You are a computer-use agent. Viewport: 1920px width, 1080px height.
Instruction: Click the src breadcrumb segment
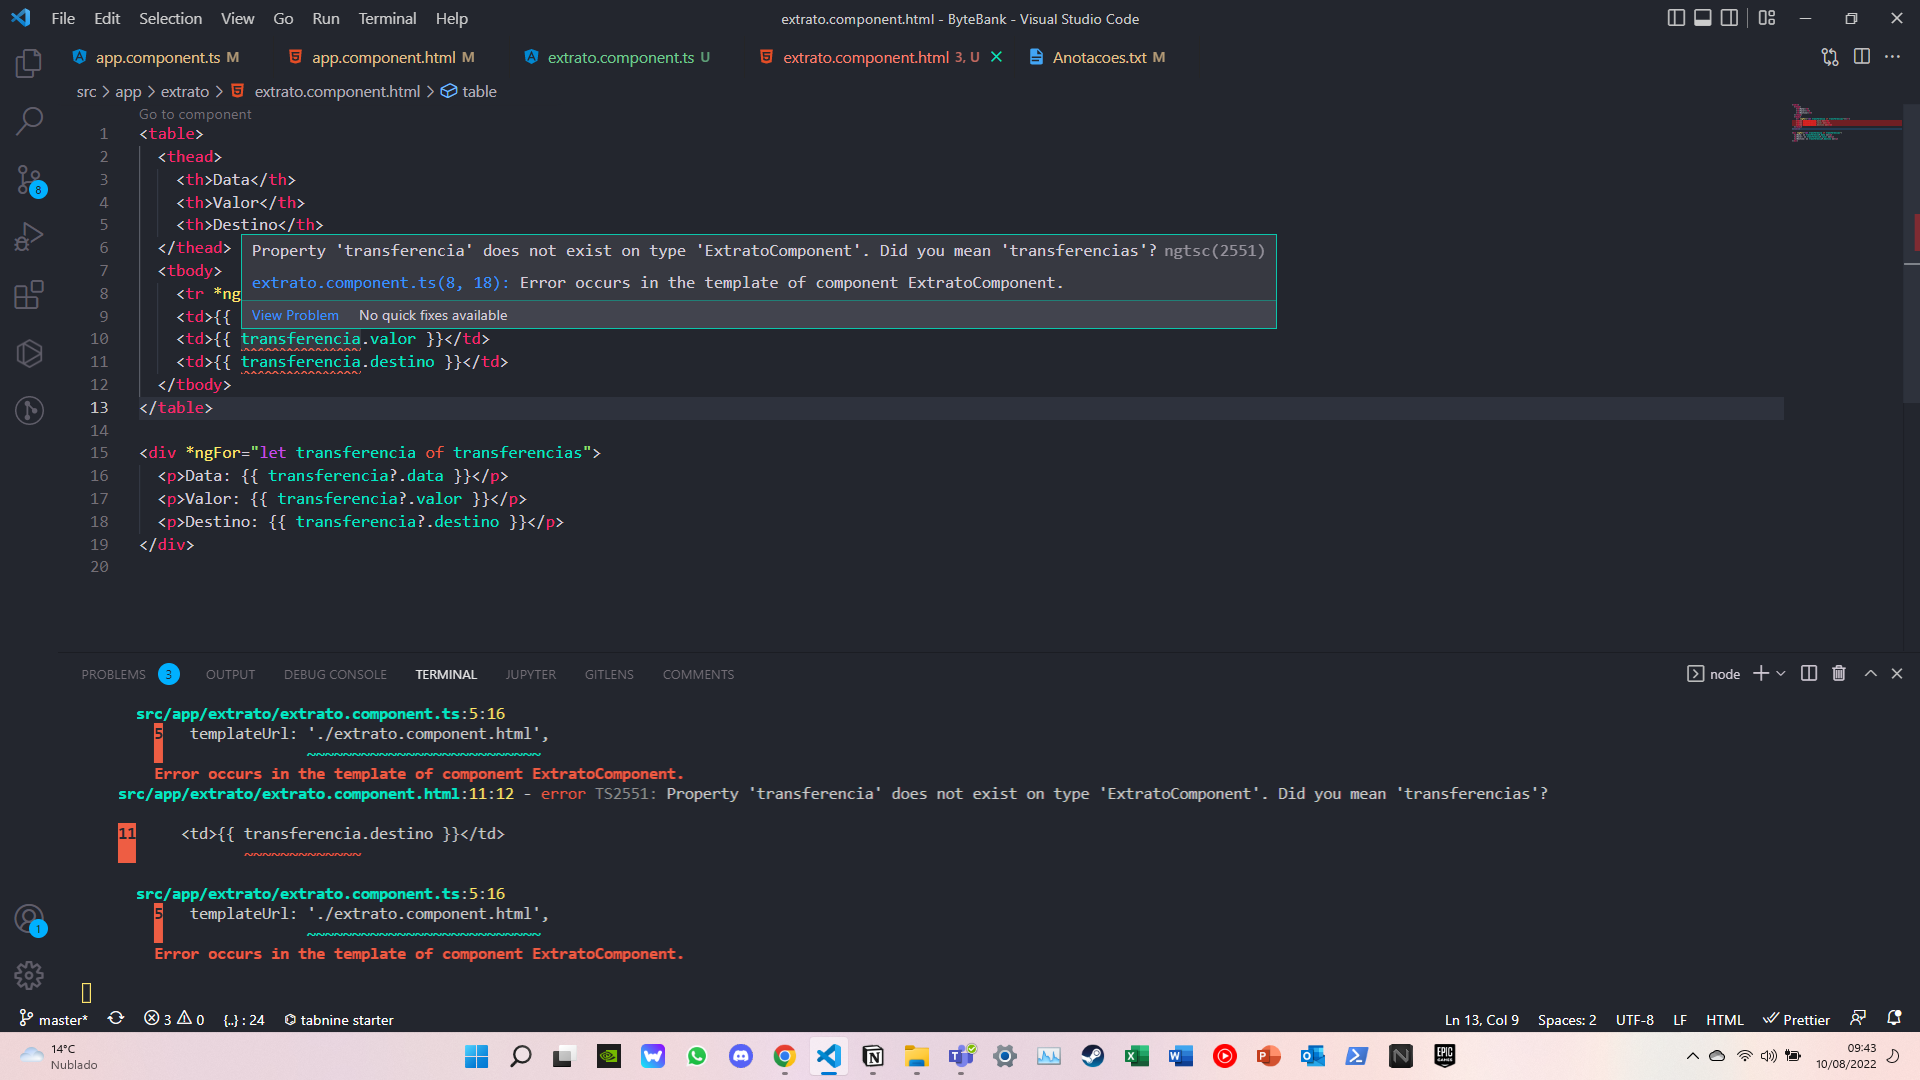(x=86, y=91)
